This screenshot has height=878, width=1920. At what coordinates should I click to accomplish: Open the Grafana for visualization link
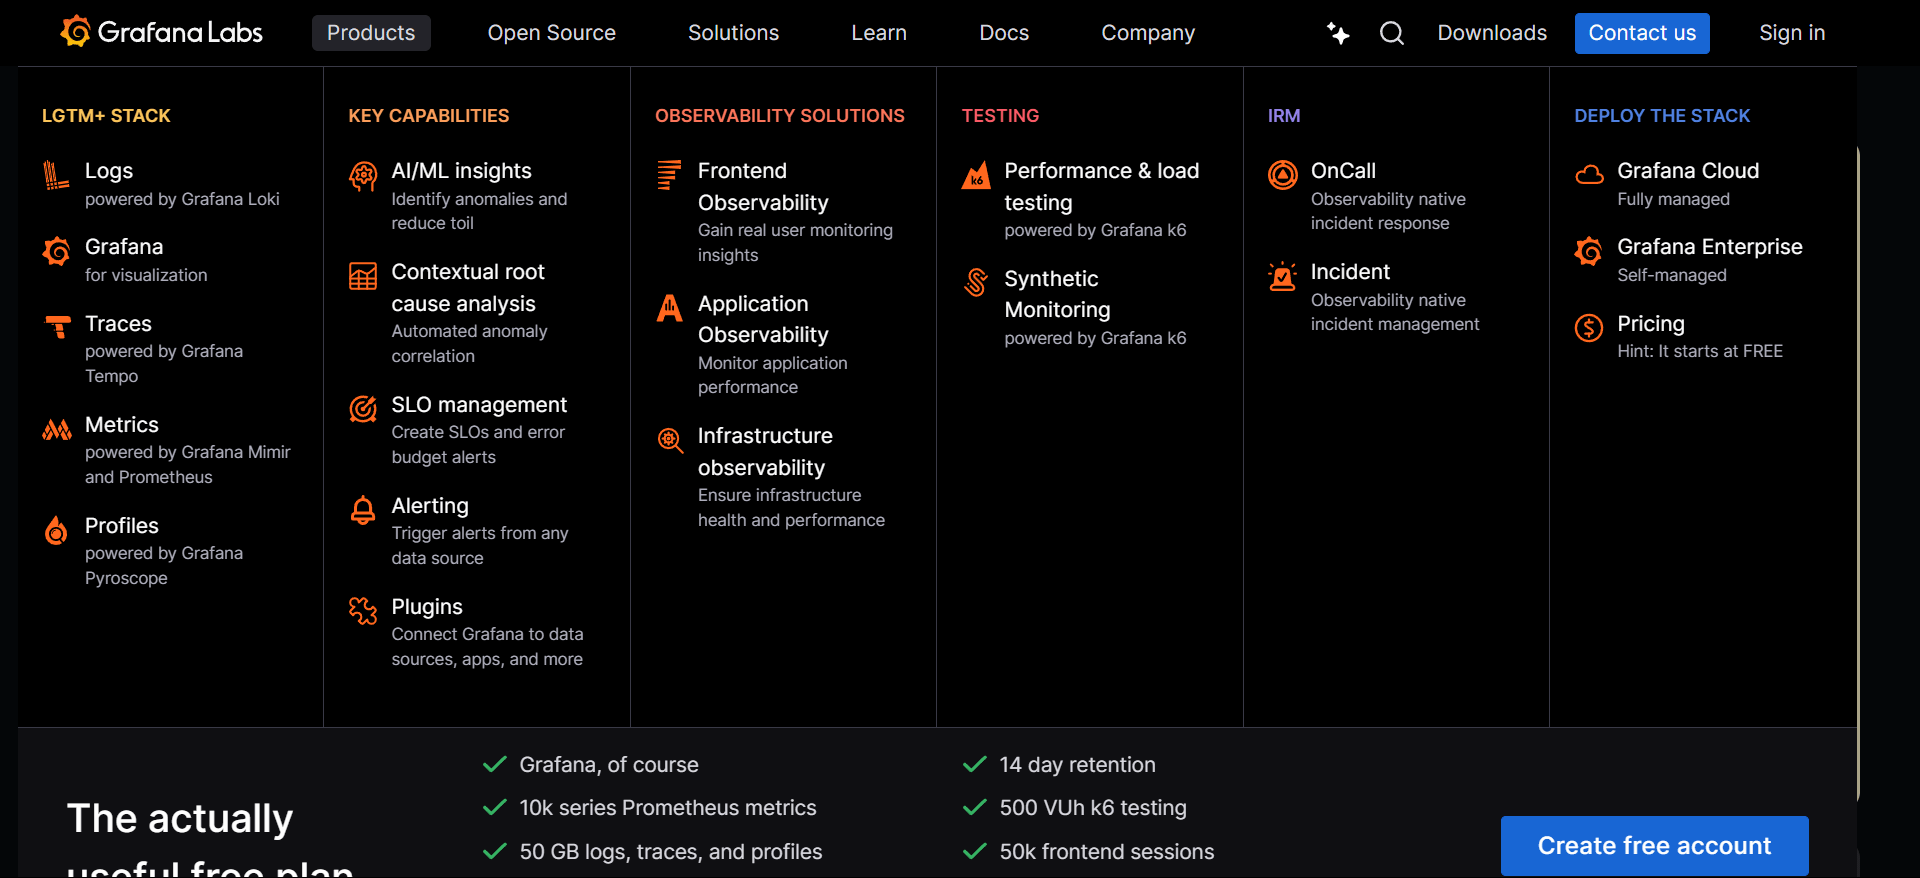(x=124, y=247)
